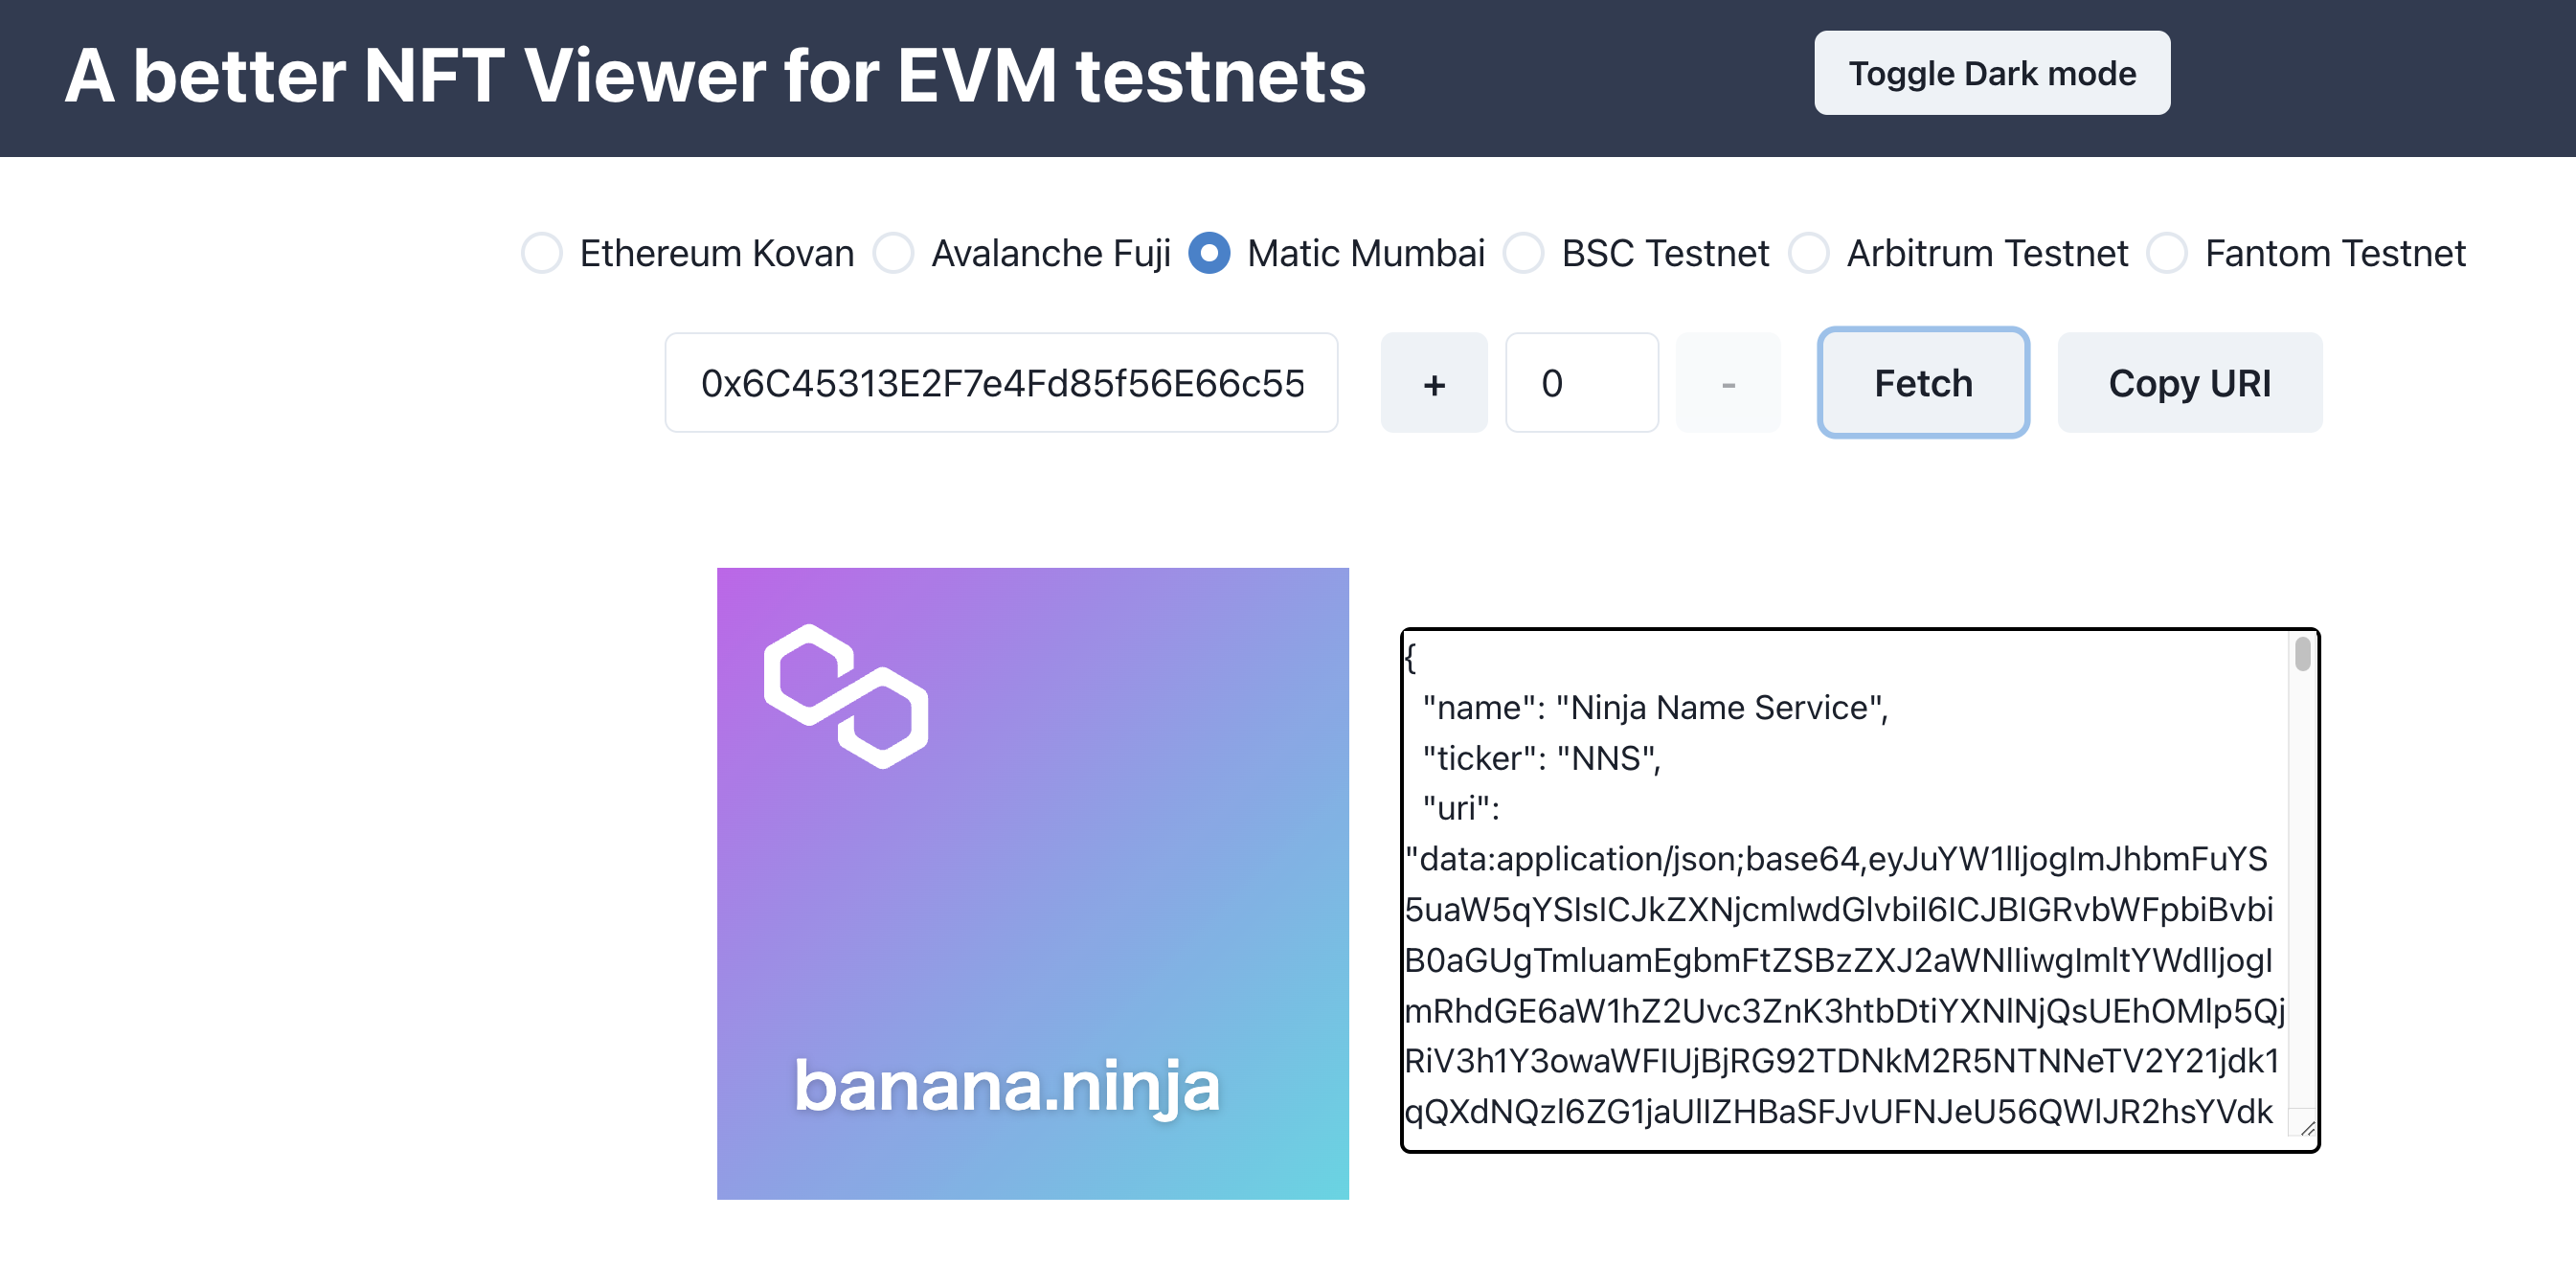
Task: Select the Ethereum Kovan radio button
Action: pos(542,253)
